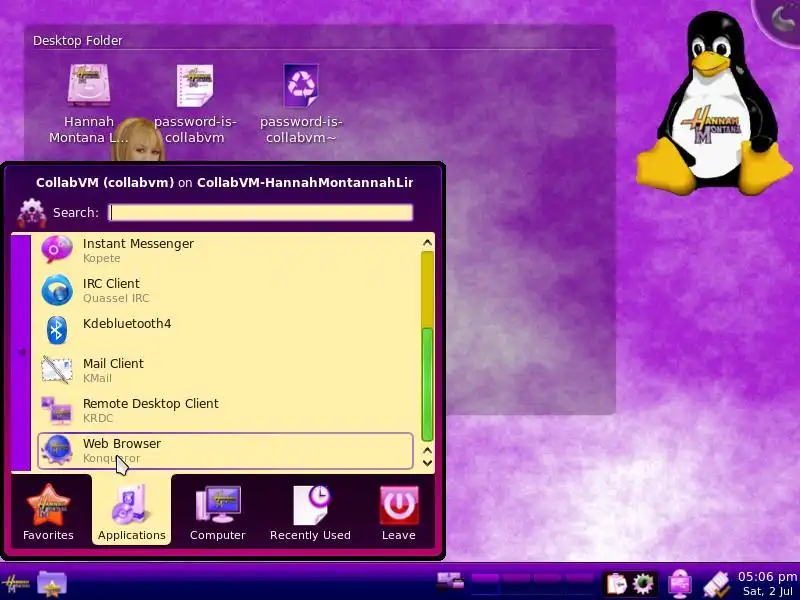The image size is (800, 600).
Task: Open the Computer tab
Action: pyautogui.click(x=218, y=512)
